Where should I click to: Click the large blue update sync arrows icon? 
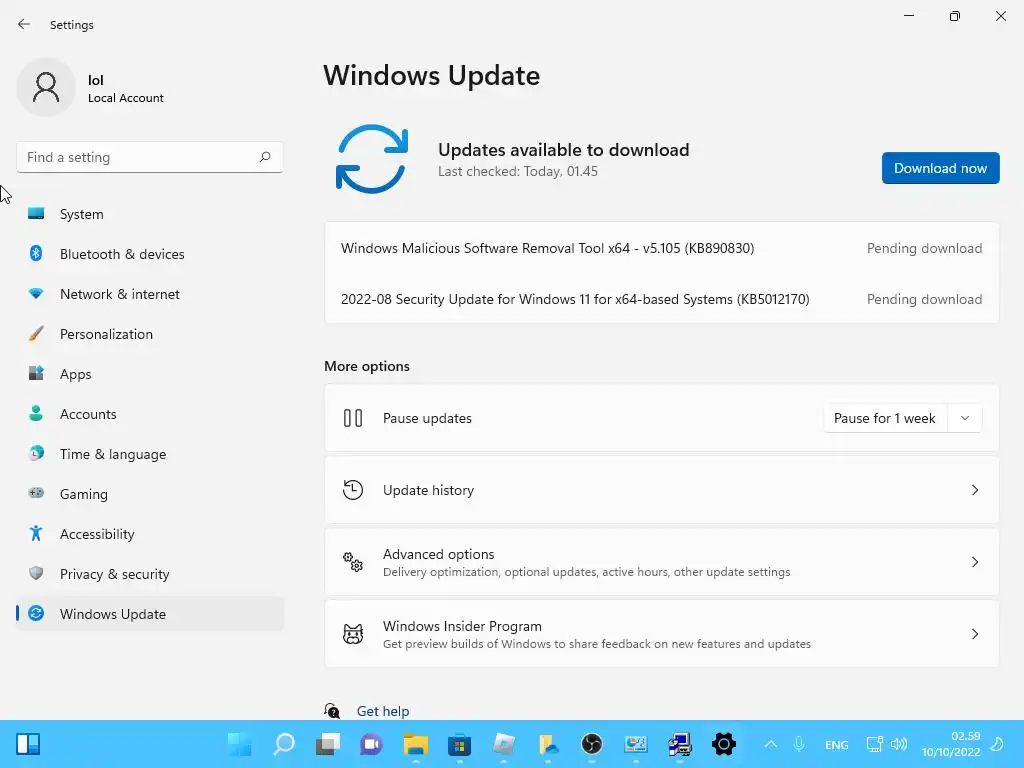[x=372, y=159]
